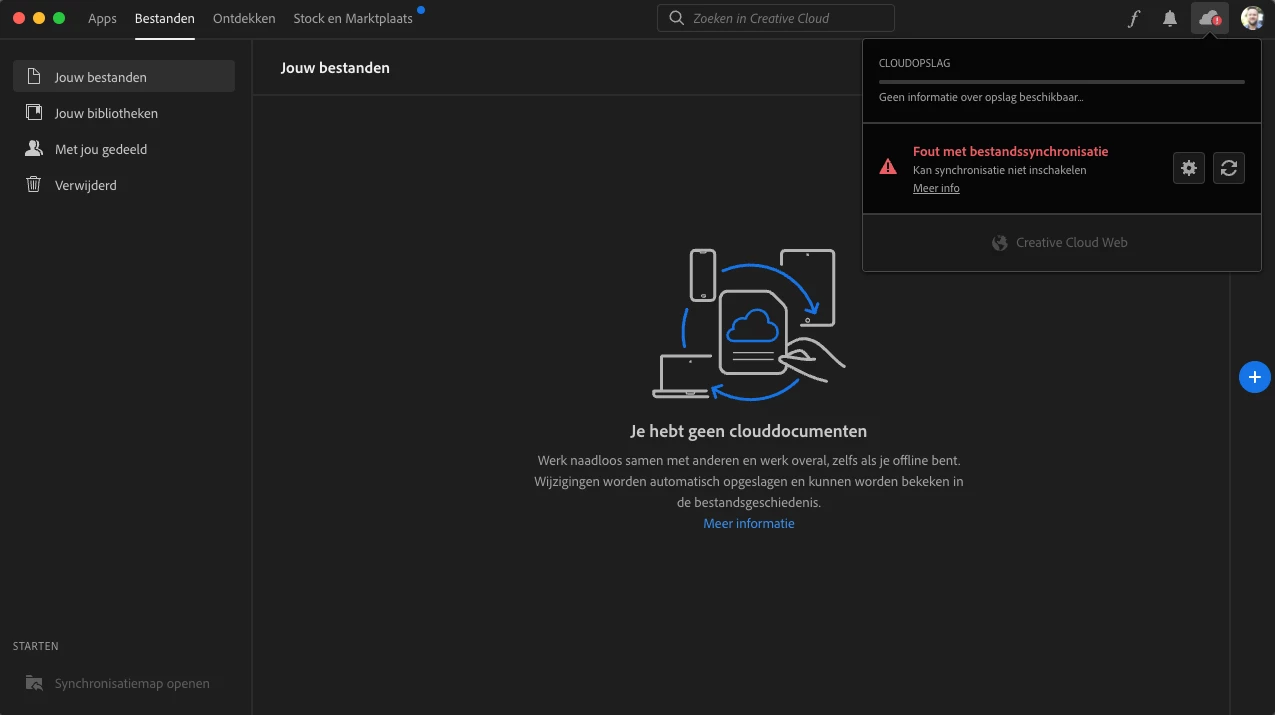Focus the Zoeken in Creative Cloud field

pos(776,18)
